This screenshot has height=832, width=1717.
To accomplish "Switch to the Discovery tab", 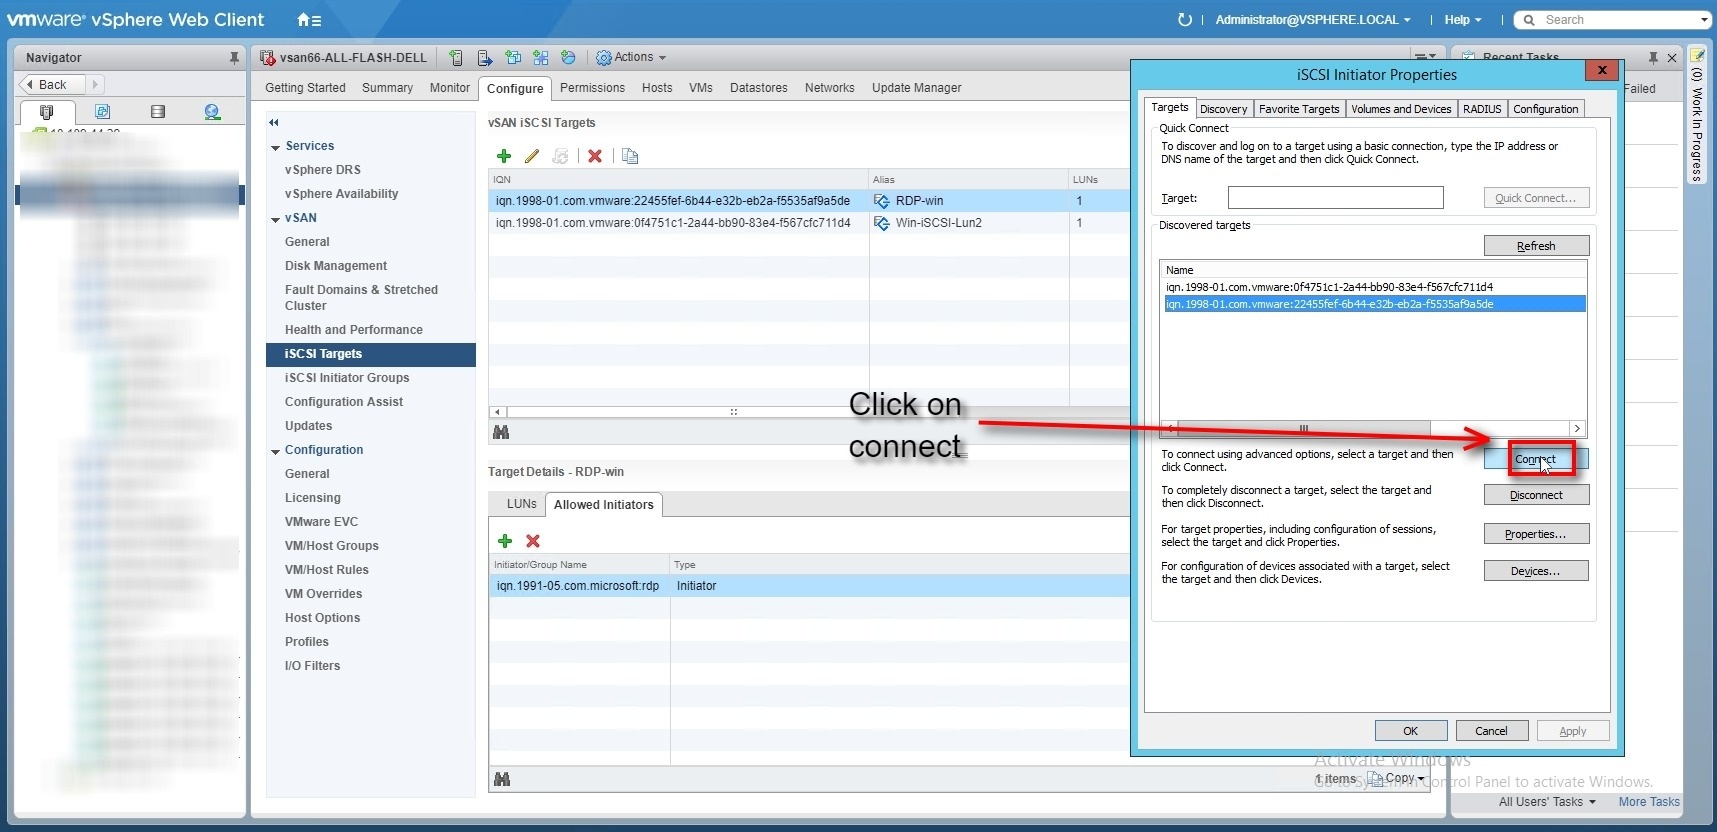I will click(1223, 109).
